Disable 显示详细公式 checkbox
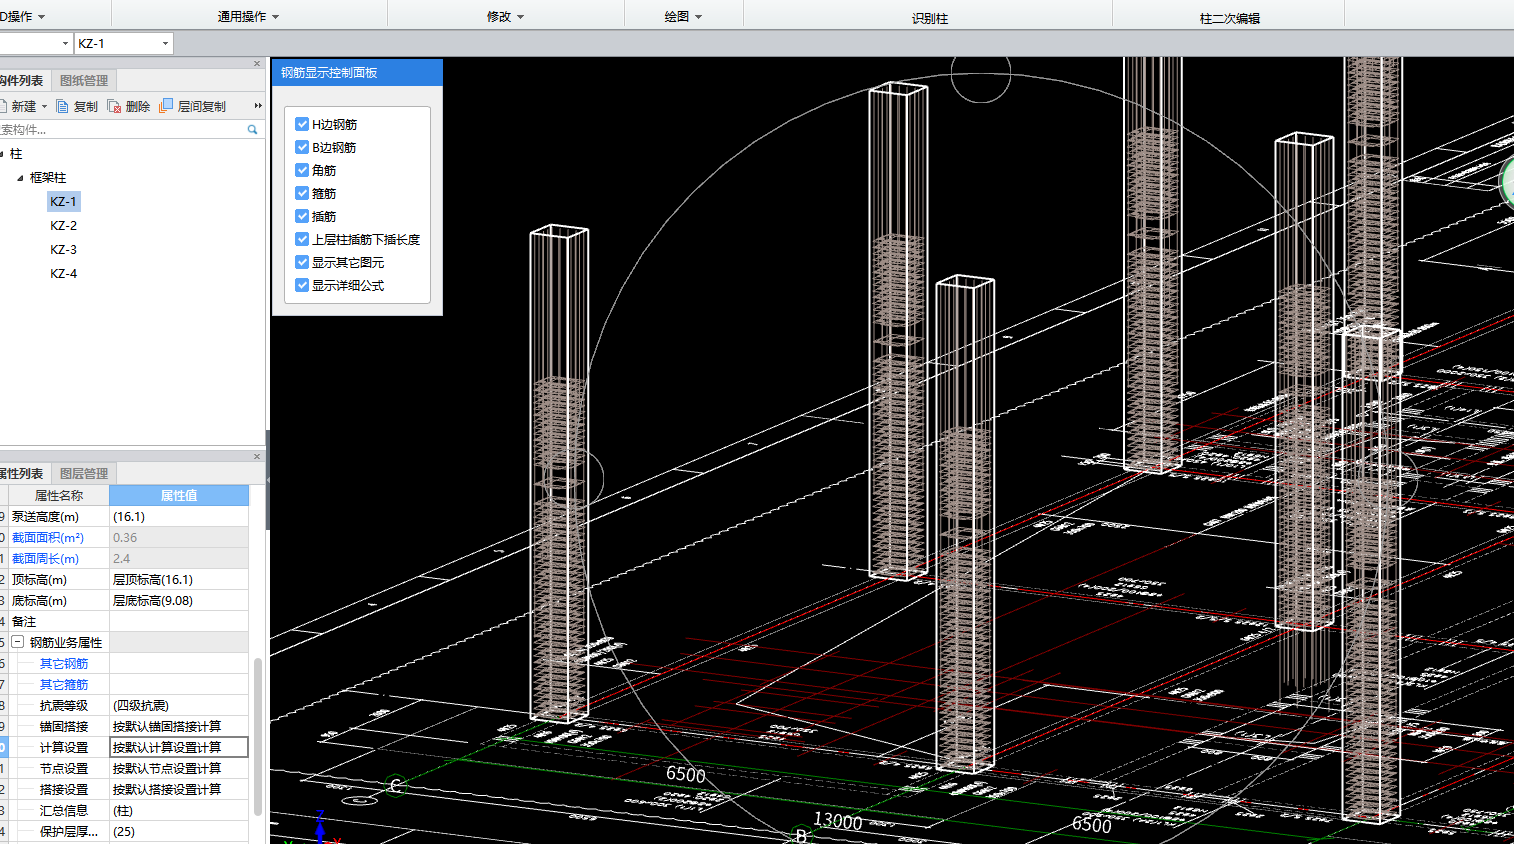 302,285
